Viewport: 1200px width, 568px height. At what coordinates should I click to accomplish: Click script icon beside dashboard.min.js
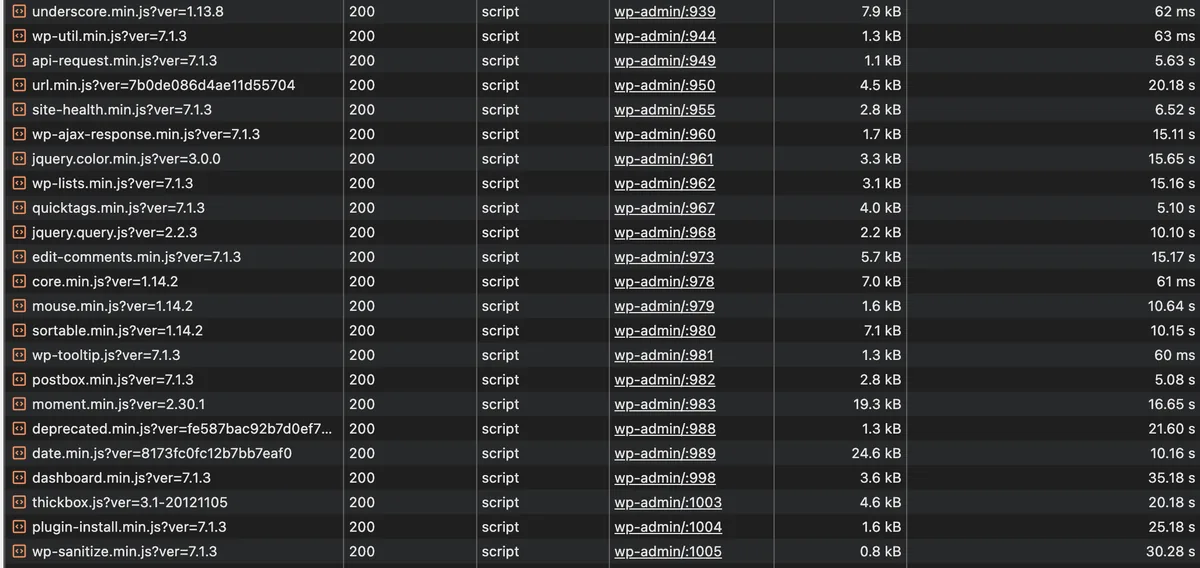tap(18, 478)
